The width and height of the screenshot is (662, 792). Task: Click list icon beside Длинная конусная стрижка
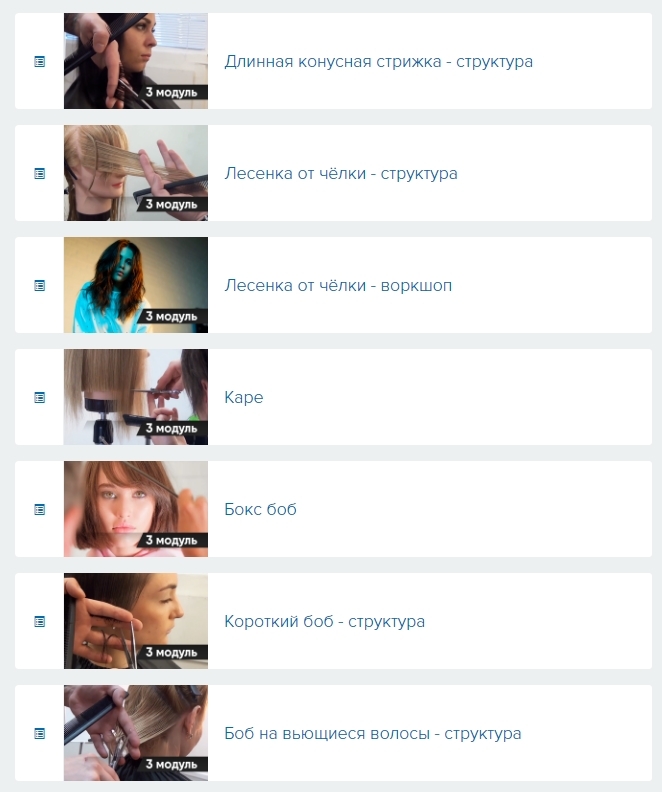pyautogui.click(x=39, y=62)
